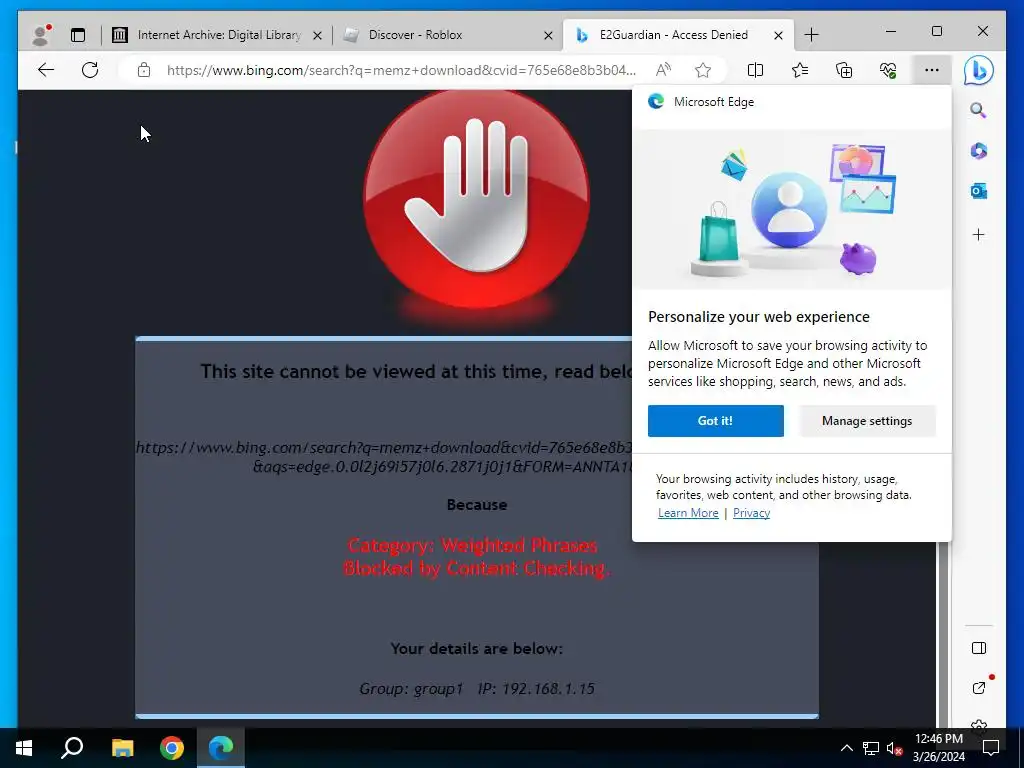The image size is (1024, 768).
Task: Click the page vertical scrollbar
Action: click(x=943, y=633)
